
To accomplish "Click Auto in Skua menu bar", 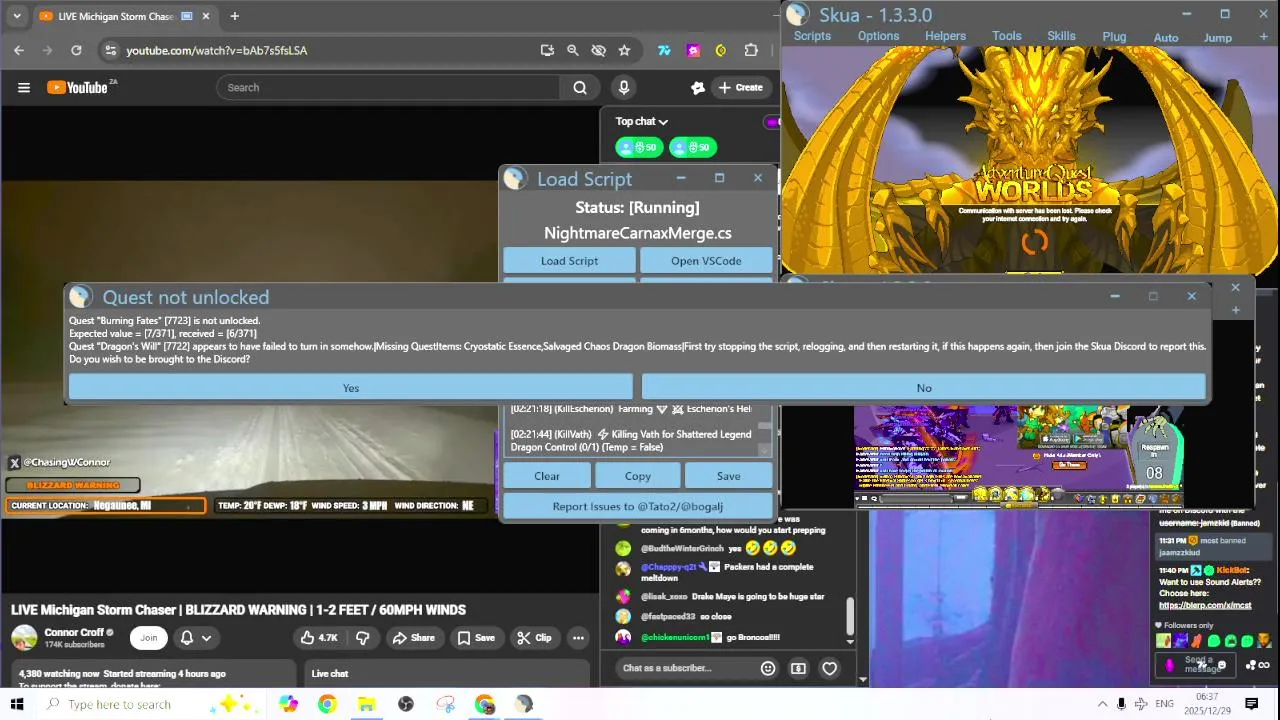I will (1166, 38).
